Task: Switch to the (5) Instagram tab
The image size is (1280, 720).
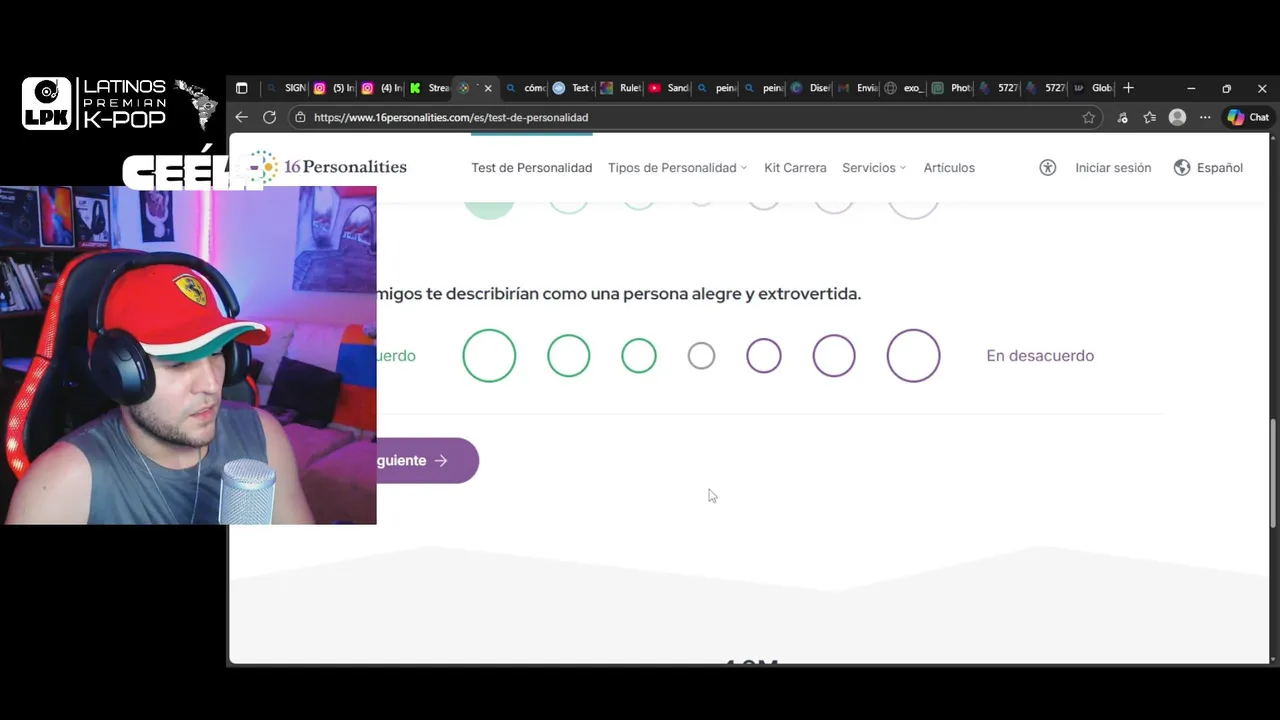Action: [x=333, y=88]
